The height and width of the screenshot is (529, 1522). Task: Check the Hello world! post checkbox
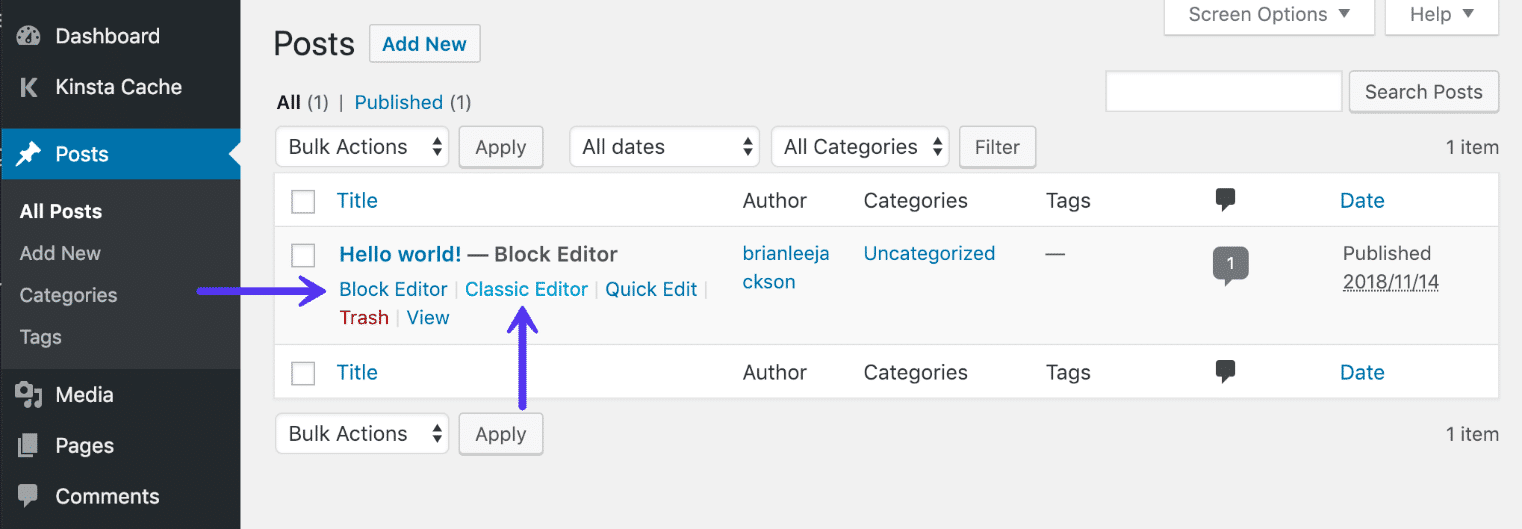pyautogui.click(x=303, y=255)
